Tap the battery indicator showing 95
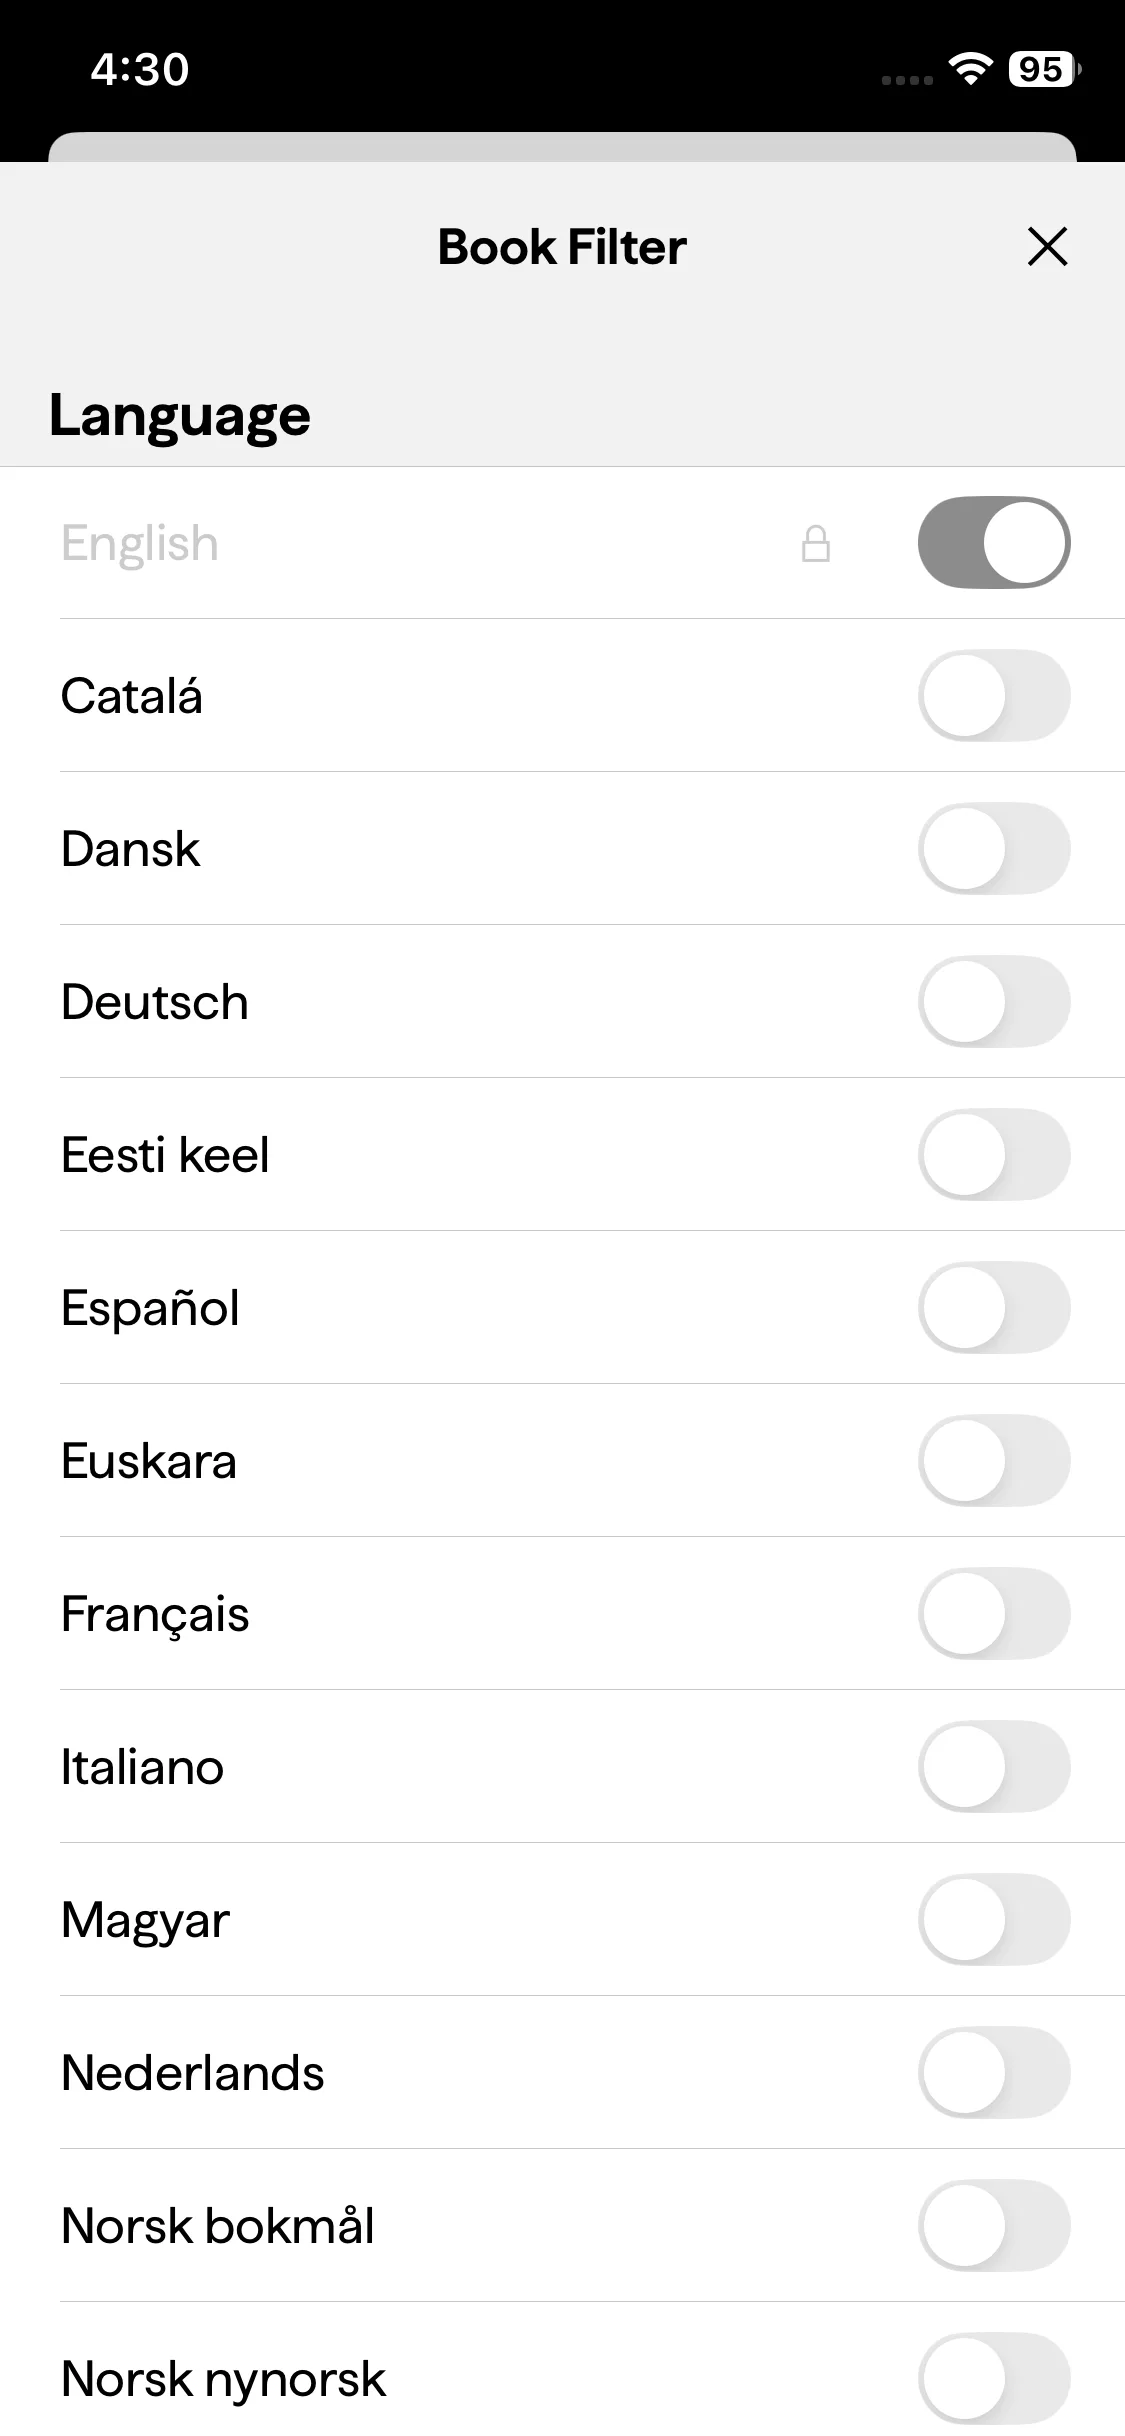Image resolution: width=1125 pixels, height=2436 pixels. (x=1043, y=69)
